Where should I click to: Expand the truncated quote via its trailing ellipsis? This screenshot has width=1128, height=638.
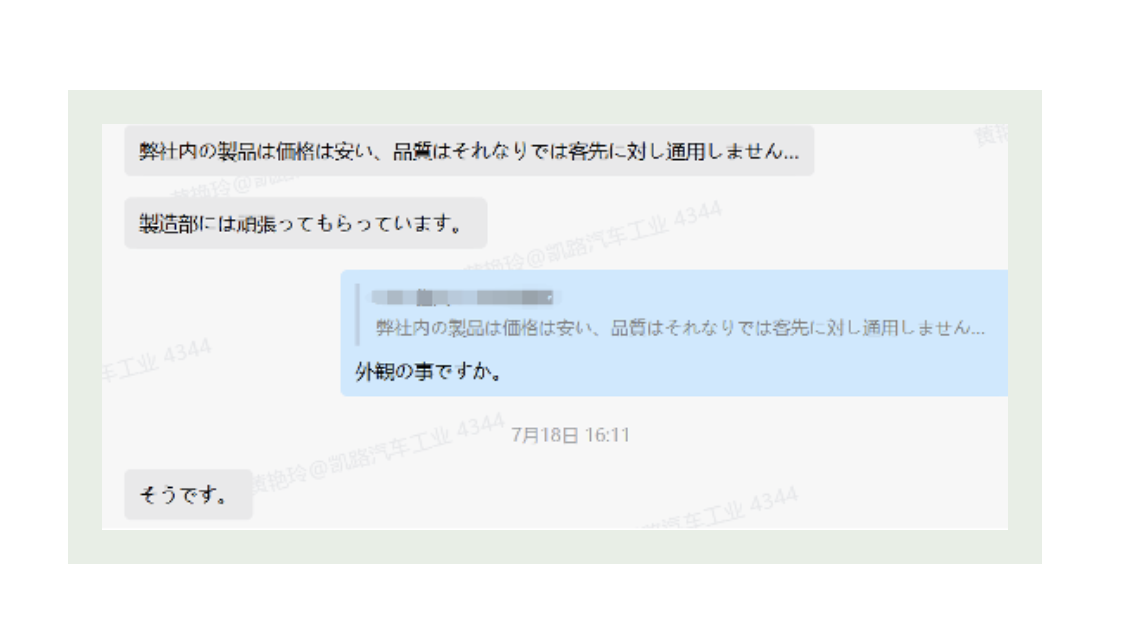tap(976, 329)
